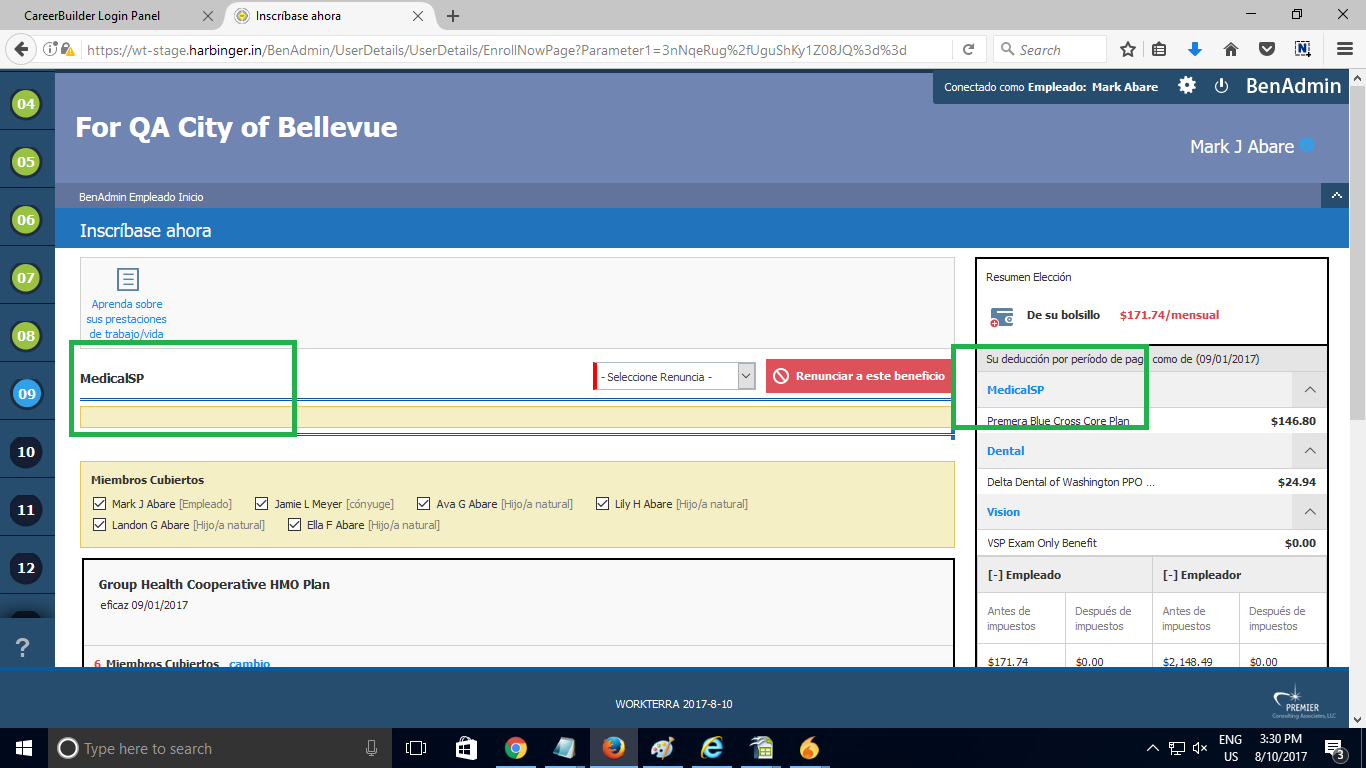Screen dimensions: 1366x768
Task: Uncheck Mark J Abare employee checkbox
Action: pyautogui.click(x=99, y=504)
